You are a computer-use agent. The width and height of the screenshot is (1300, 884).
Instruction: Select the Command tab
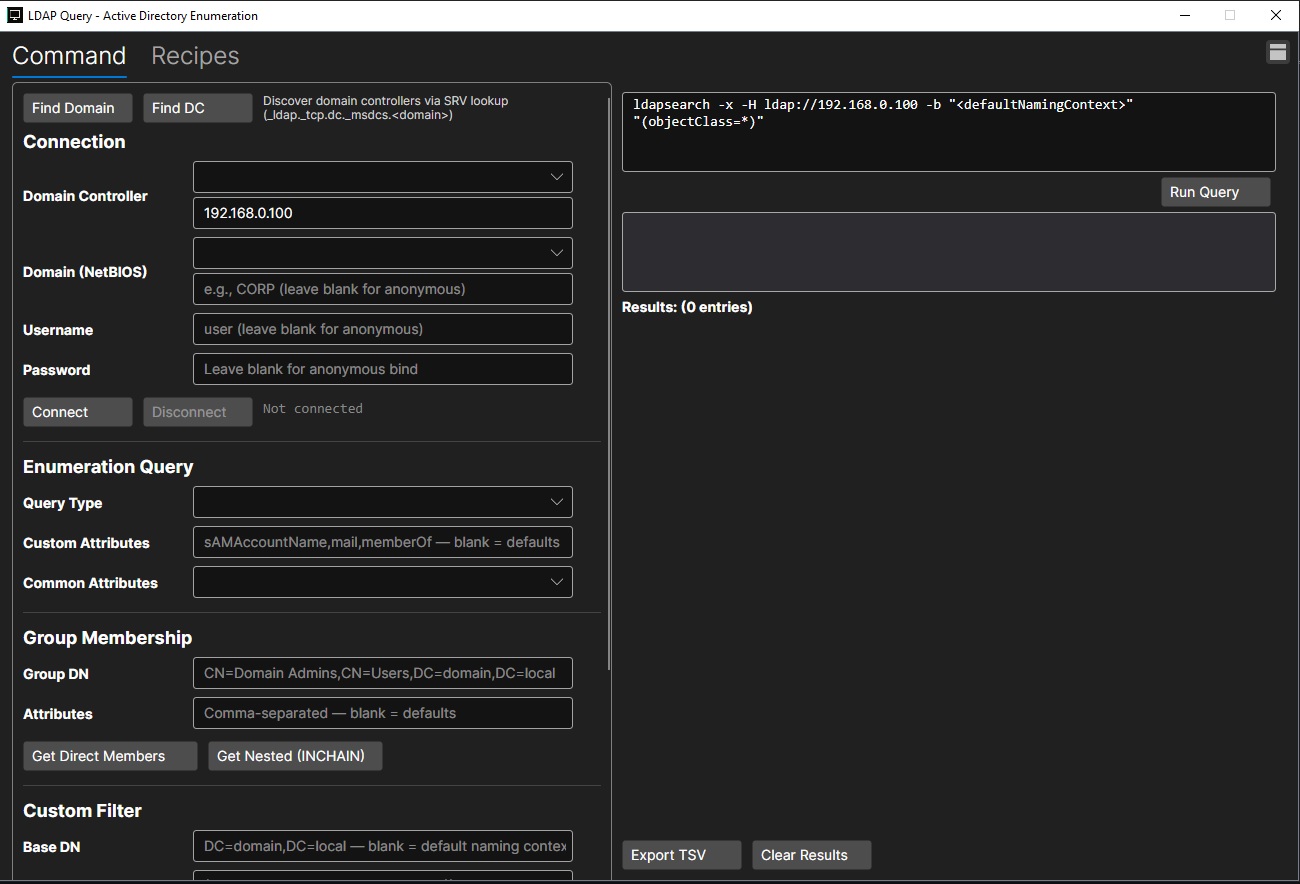[69, 56]
